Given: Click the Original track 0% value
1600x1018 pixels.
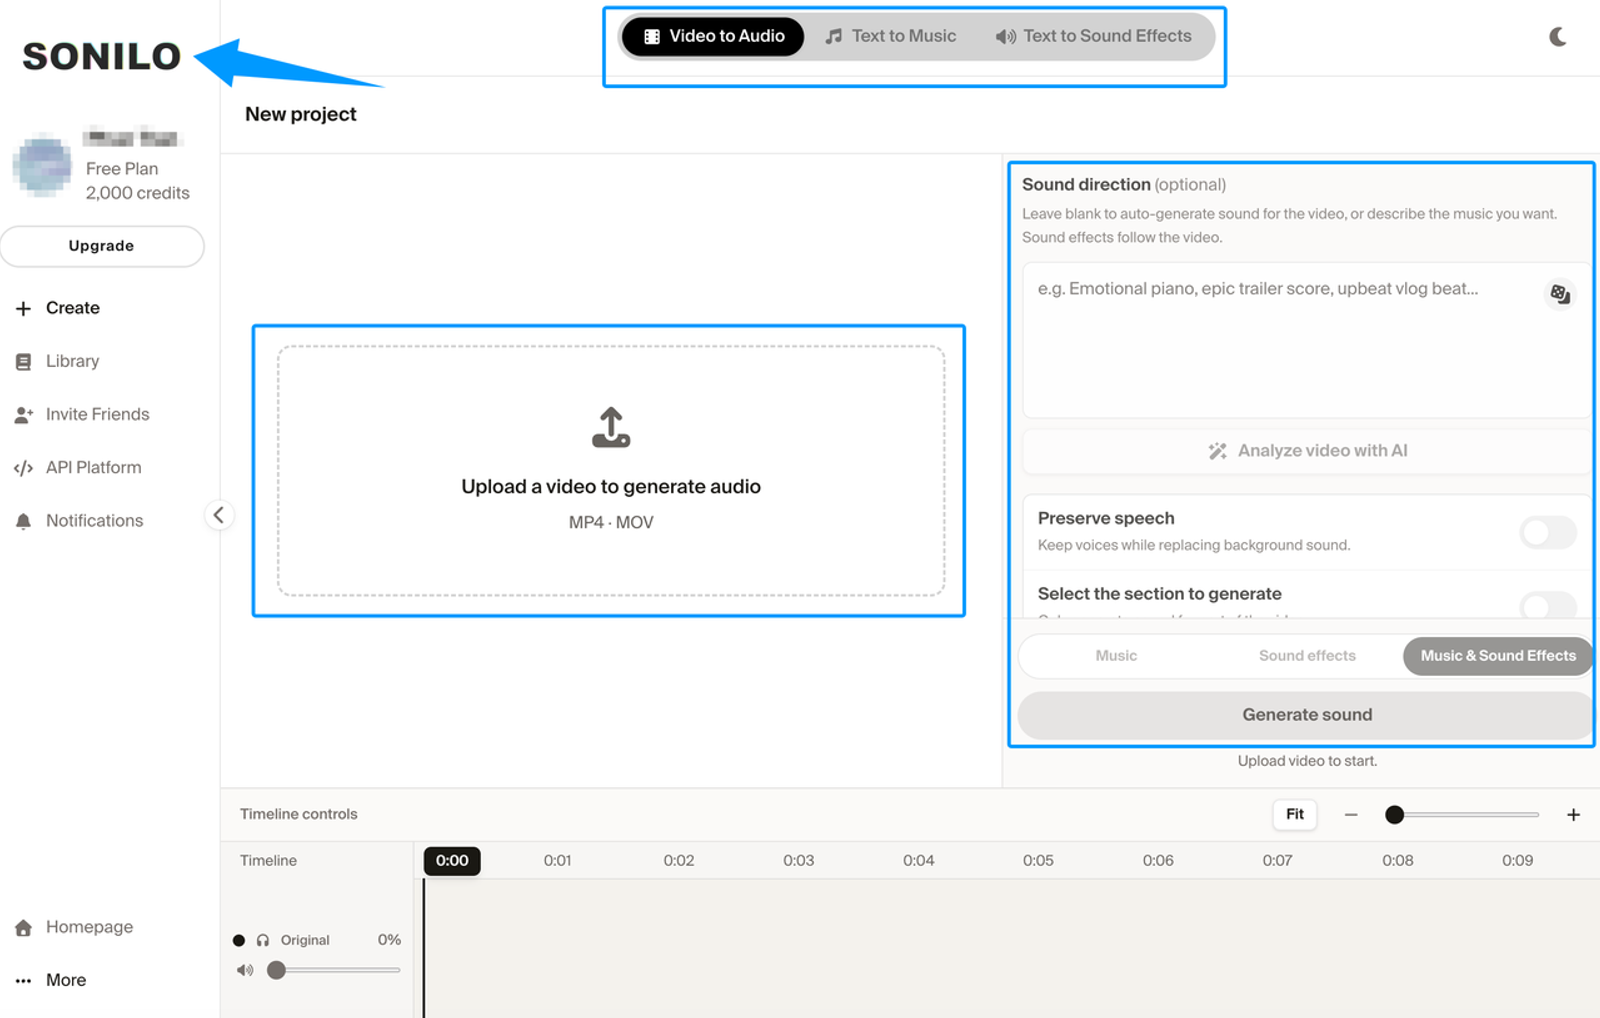Looking at the screenshot, I should tap(389, 940).
